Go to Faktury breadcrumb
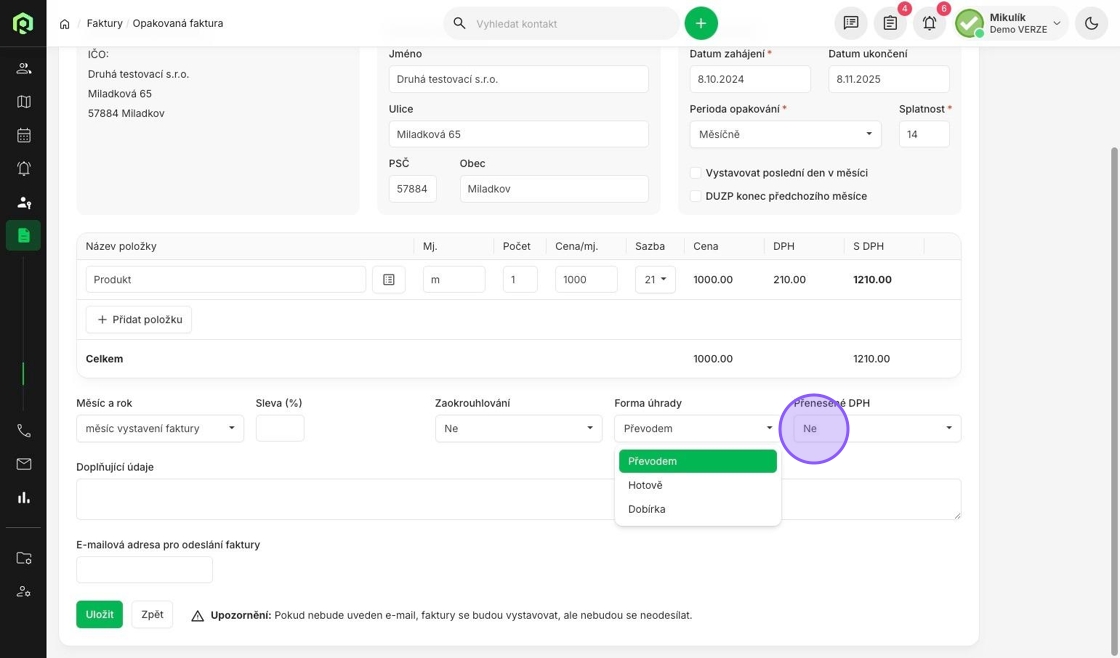The image size is (1120, 658). click(x=104, y=24)
